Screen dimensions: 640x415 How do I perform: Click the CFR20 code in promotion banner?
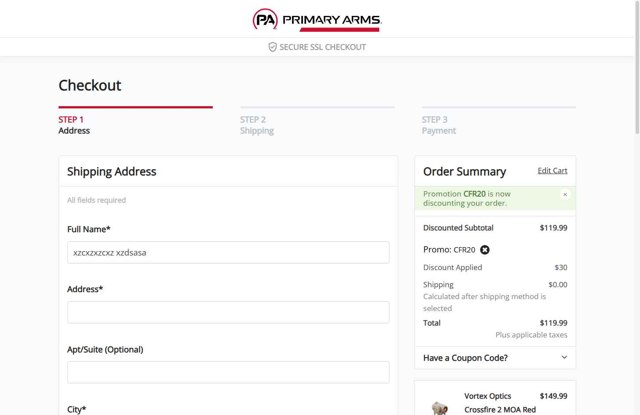(x=475, y=194)
